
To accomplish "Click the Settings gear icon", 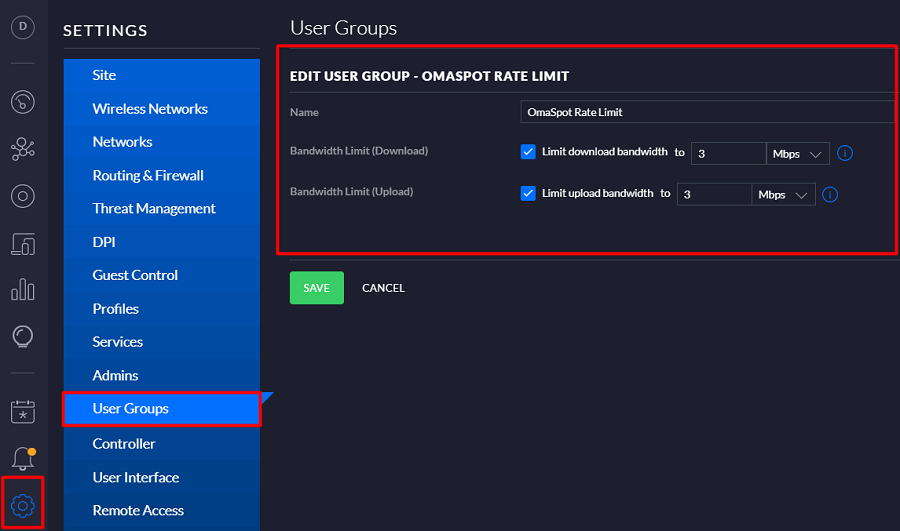I will [22, 504].
